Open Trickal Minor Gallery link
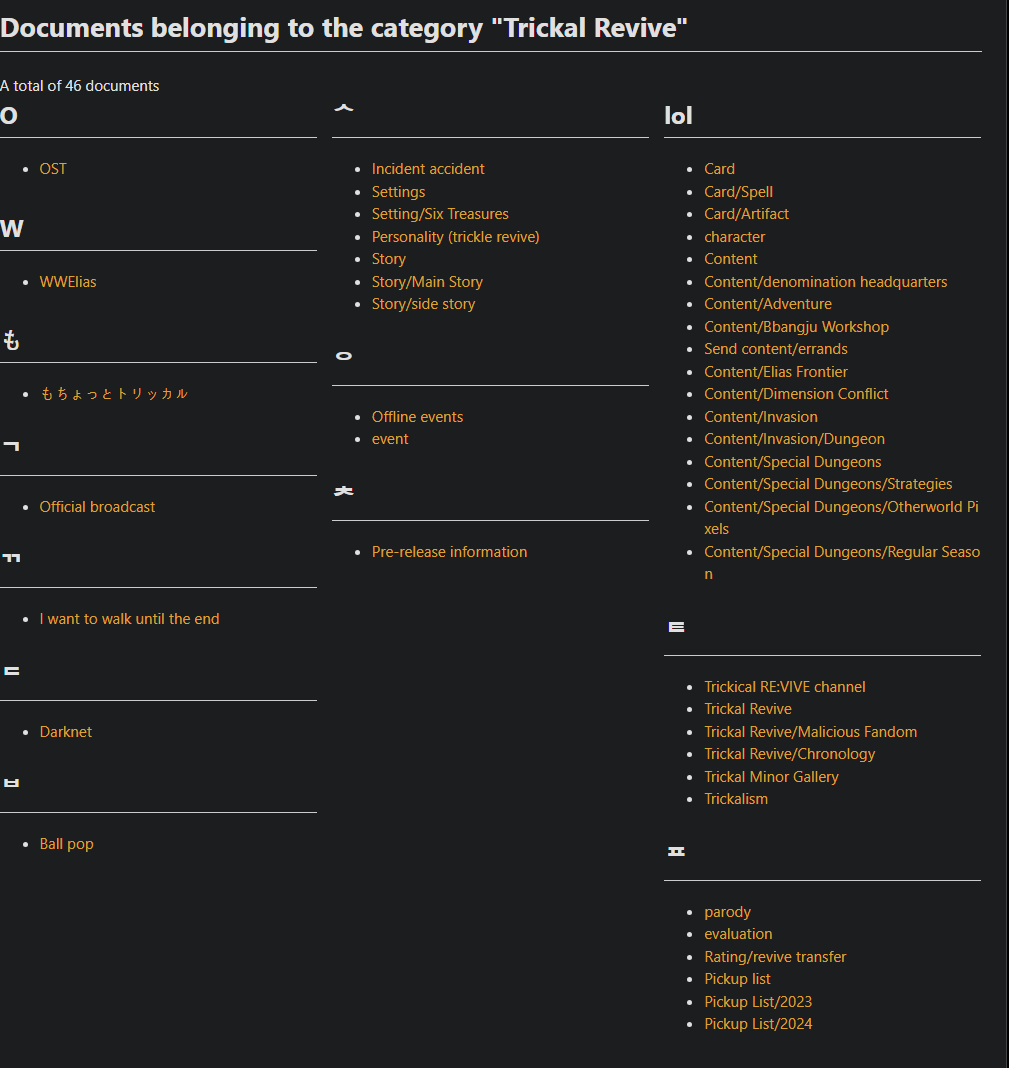 [x=771, y=777]
